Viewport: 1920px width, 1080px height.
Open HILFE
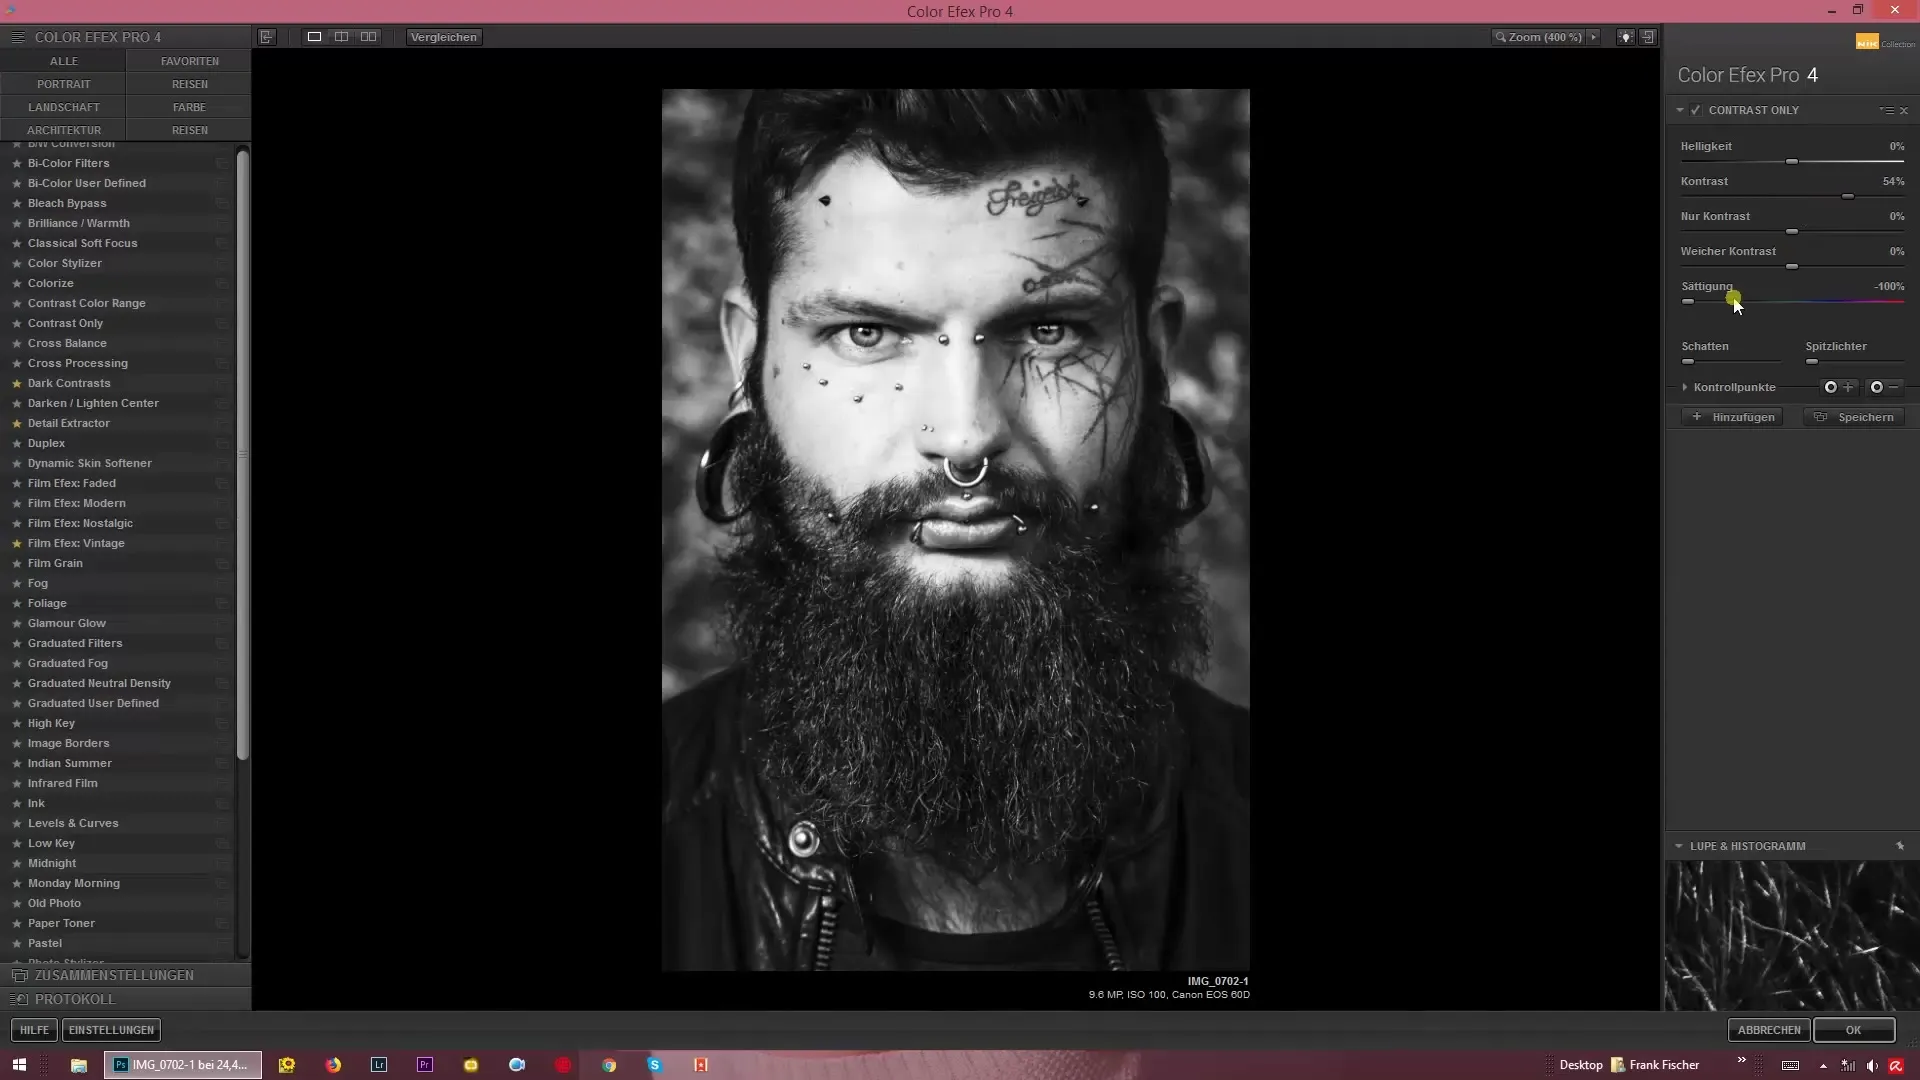pyautogui.click(x=34, y=1030)
